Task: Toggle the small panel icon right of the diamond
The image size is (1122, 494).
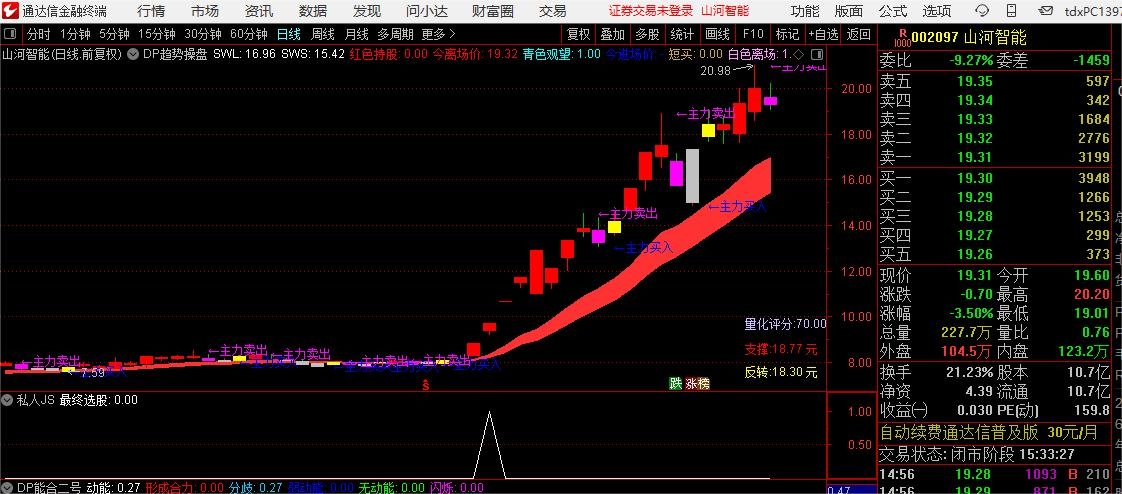Action: [x=816, y=54]
